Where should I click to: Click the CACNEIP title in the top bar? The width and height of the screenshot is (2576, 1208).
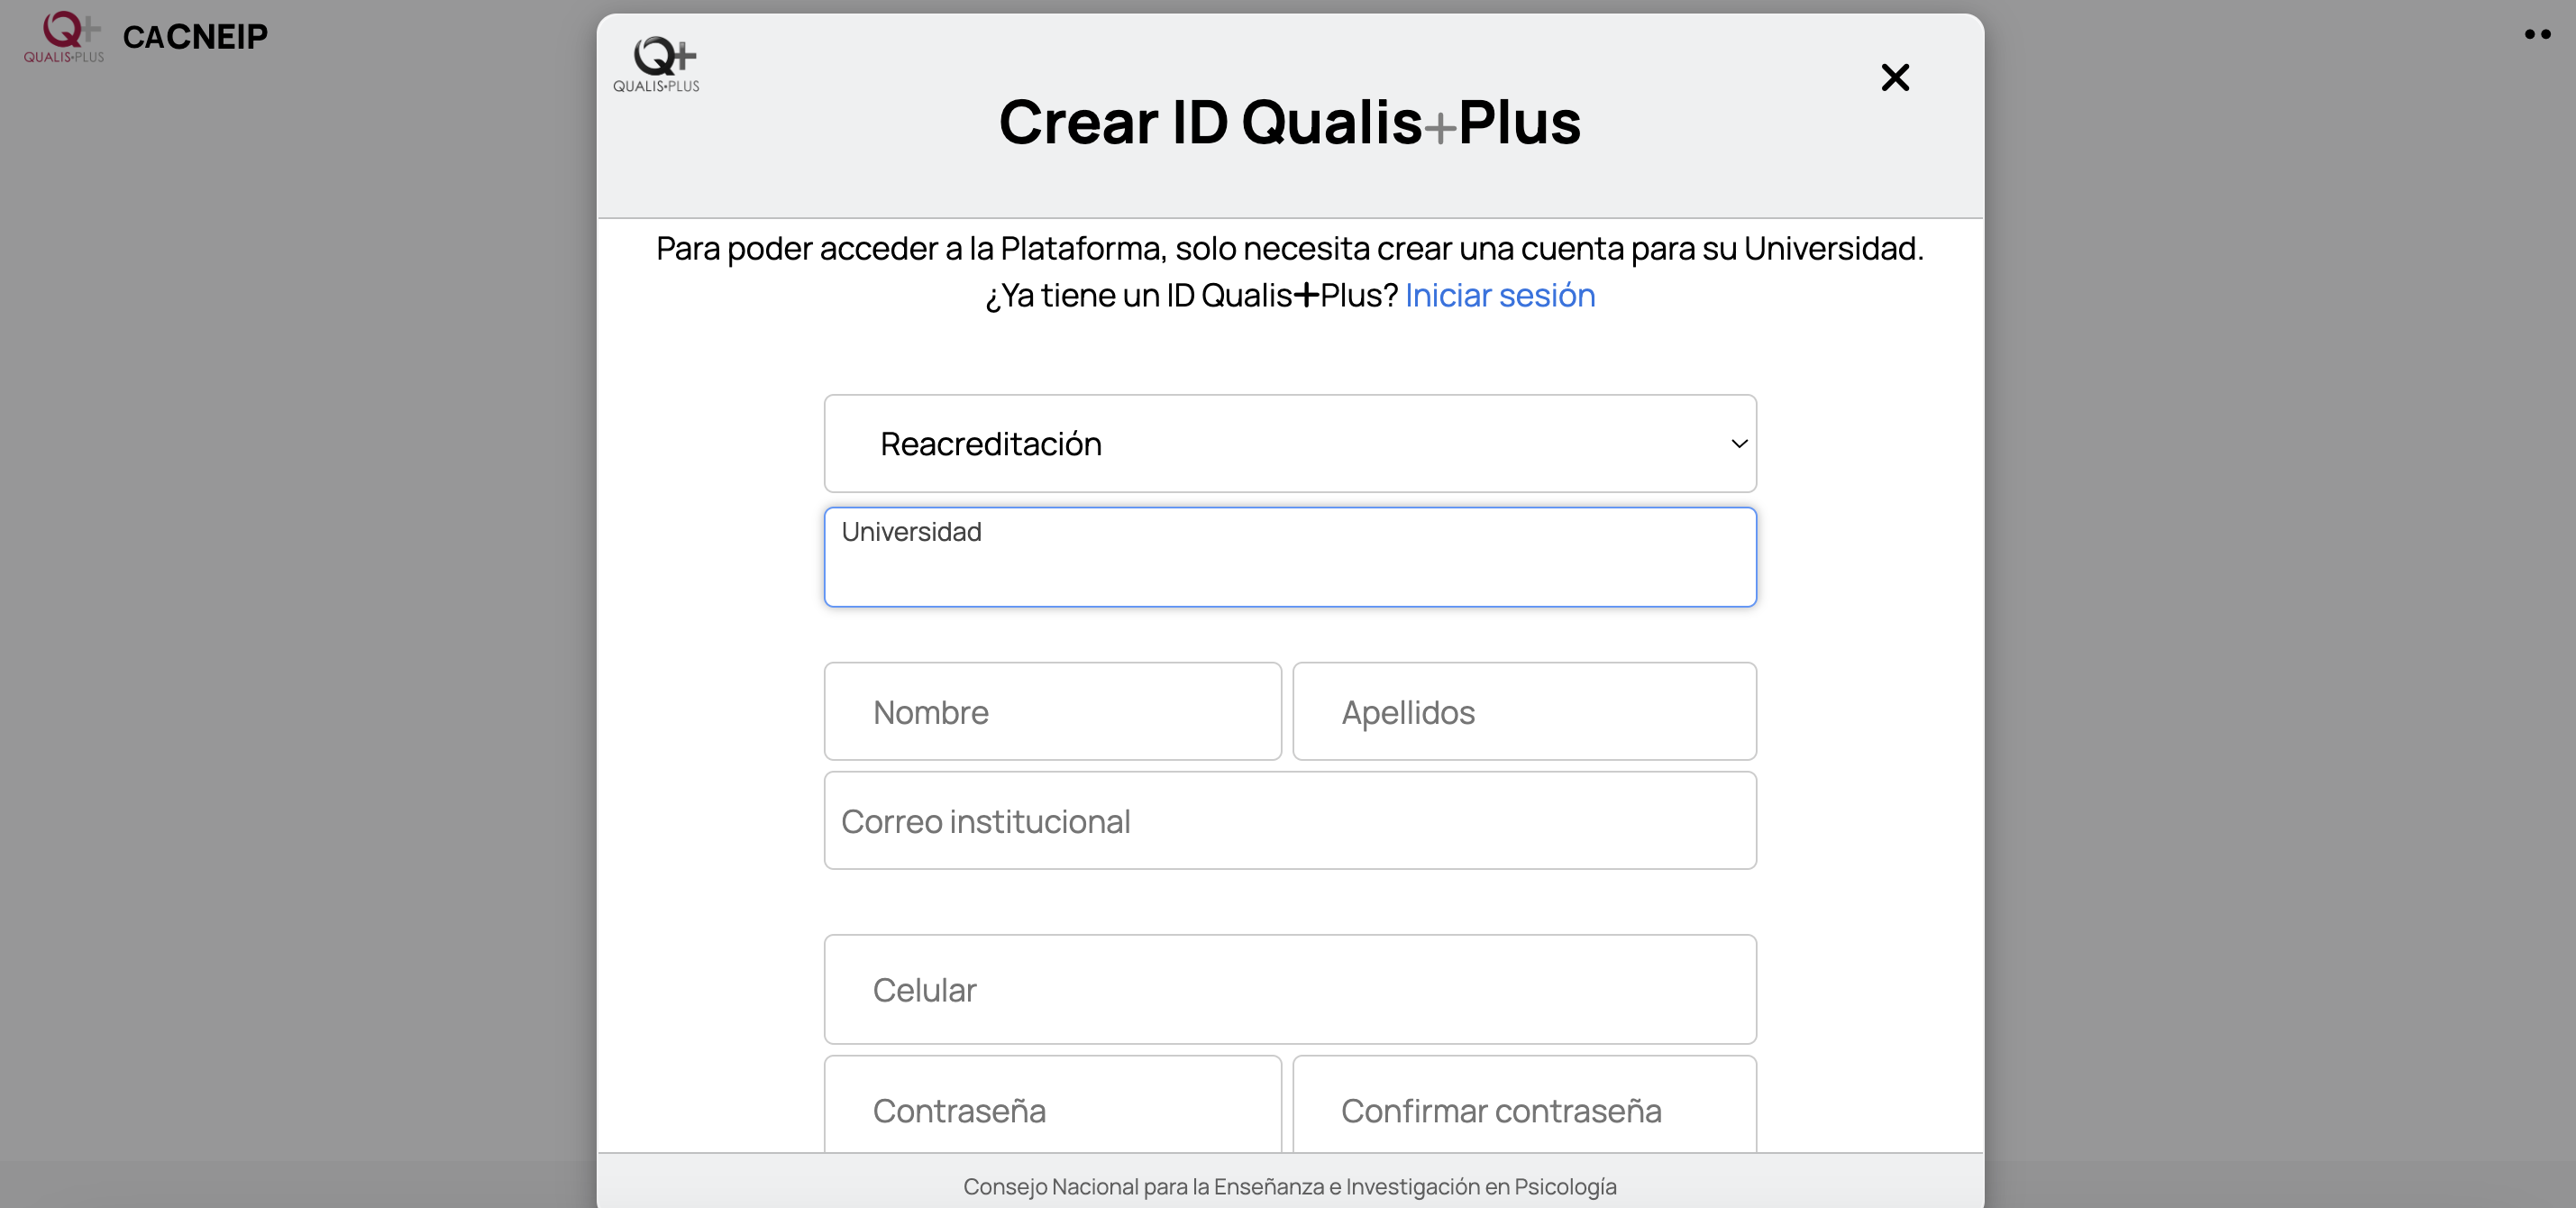point(195,37)
